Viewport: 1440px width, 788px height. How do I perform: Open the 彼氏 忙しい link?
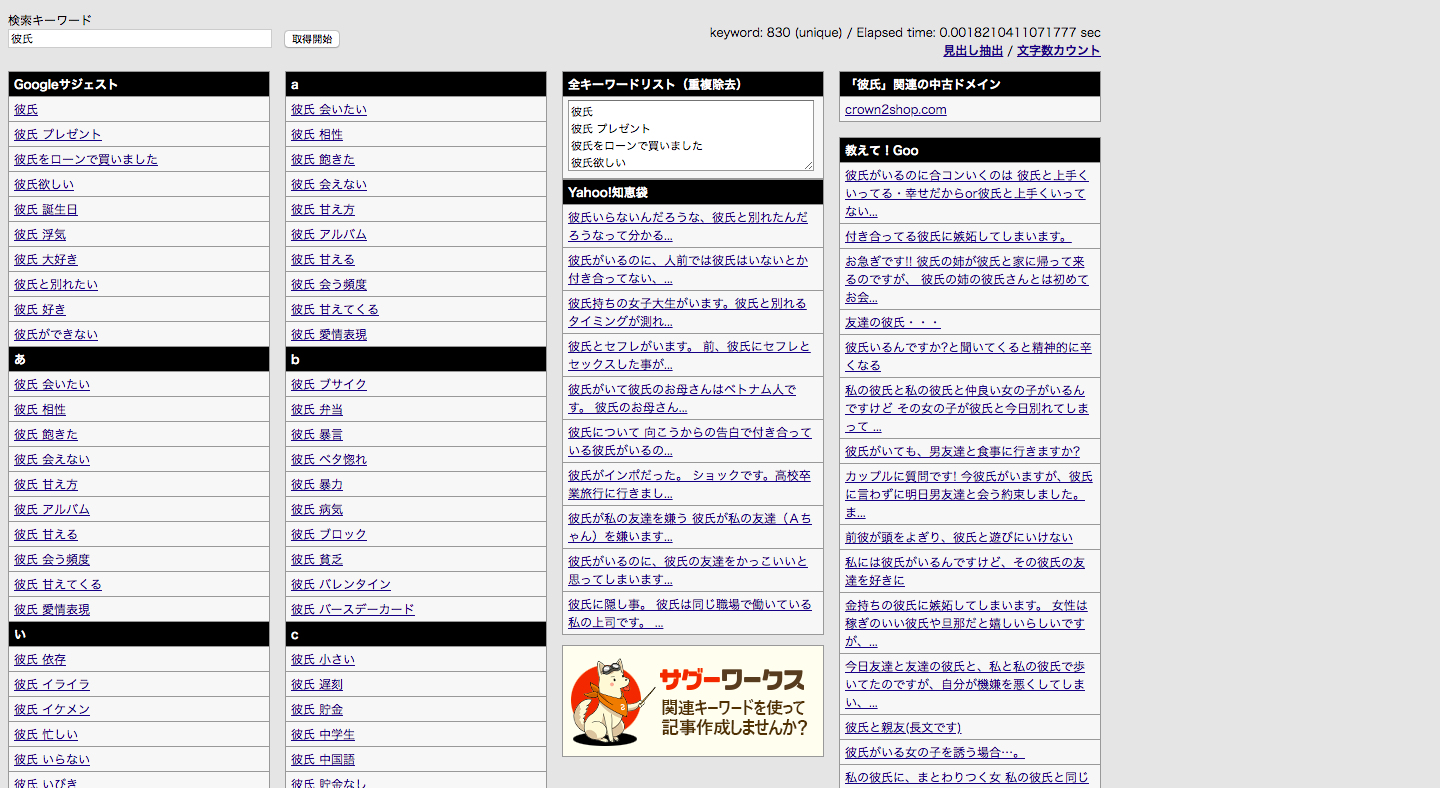(46, 734)
